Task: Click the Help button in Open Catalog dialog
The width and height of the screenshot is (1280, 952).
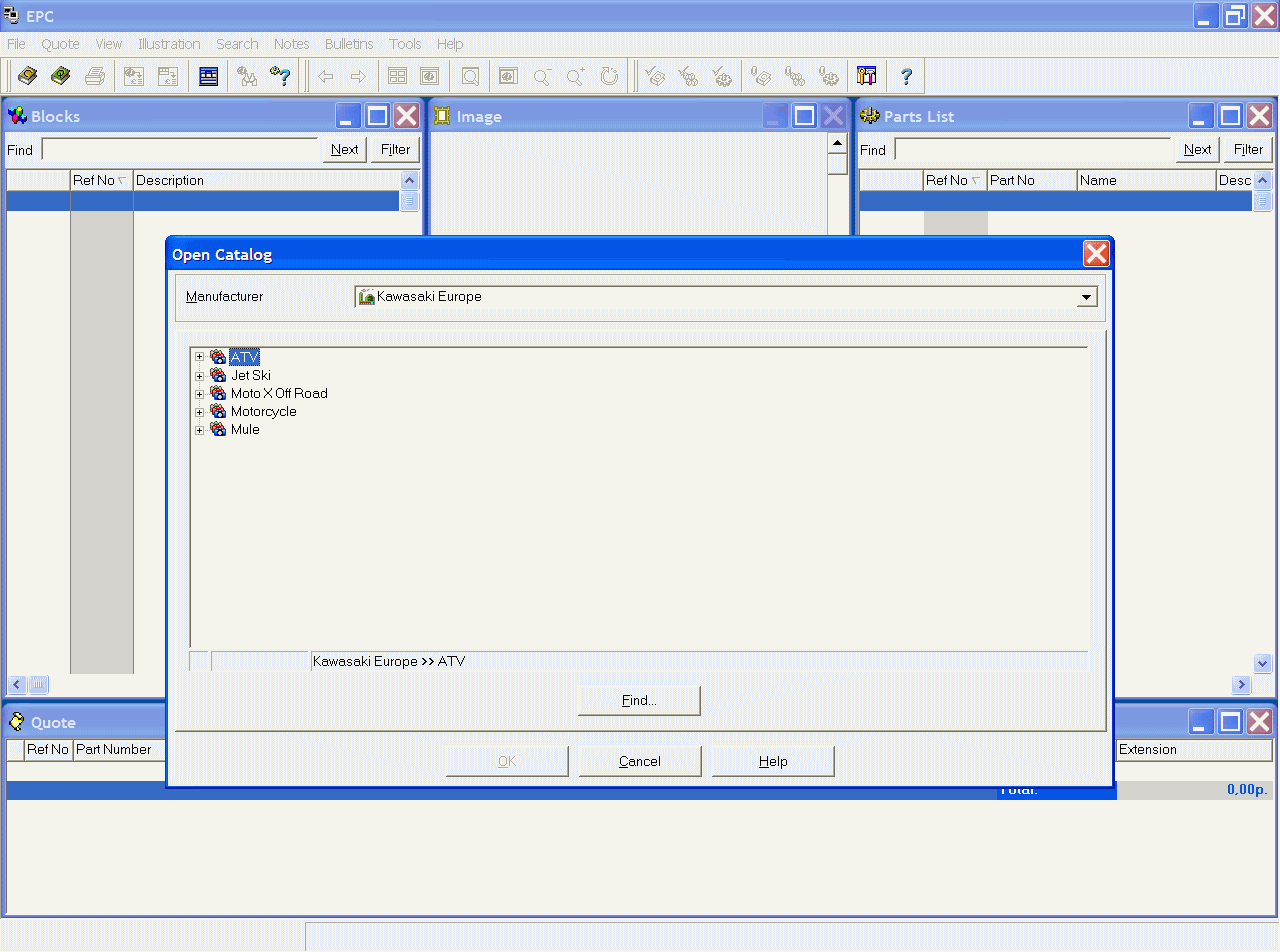Action: pyautogui.click(x=773, y=761)
